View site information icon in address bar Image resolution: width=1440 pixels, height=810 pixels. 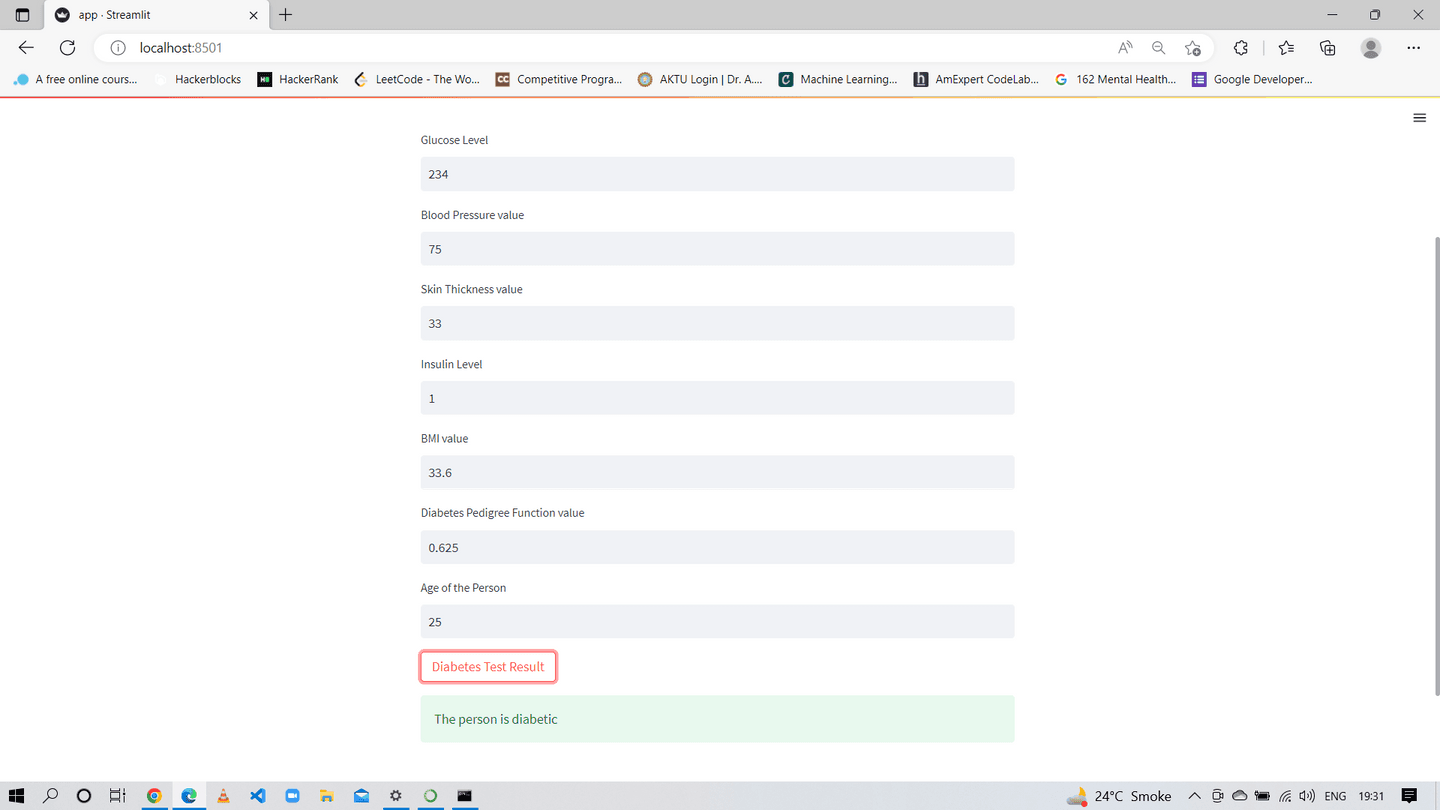[x=117, y=48]
